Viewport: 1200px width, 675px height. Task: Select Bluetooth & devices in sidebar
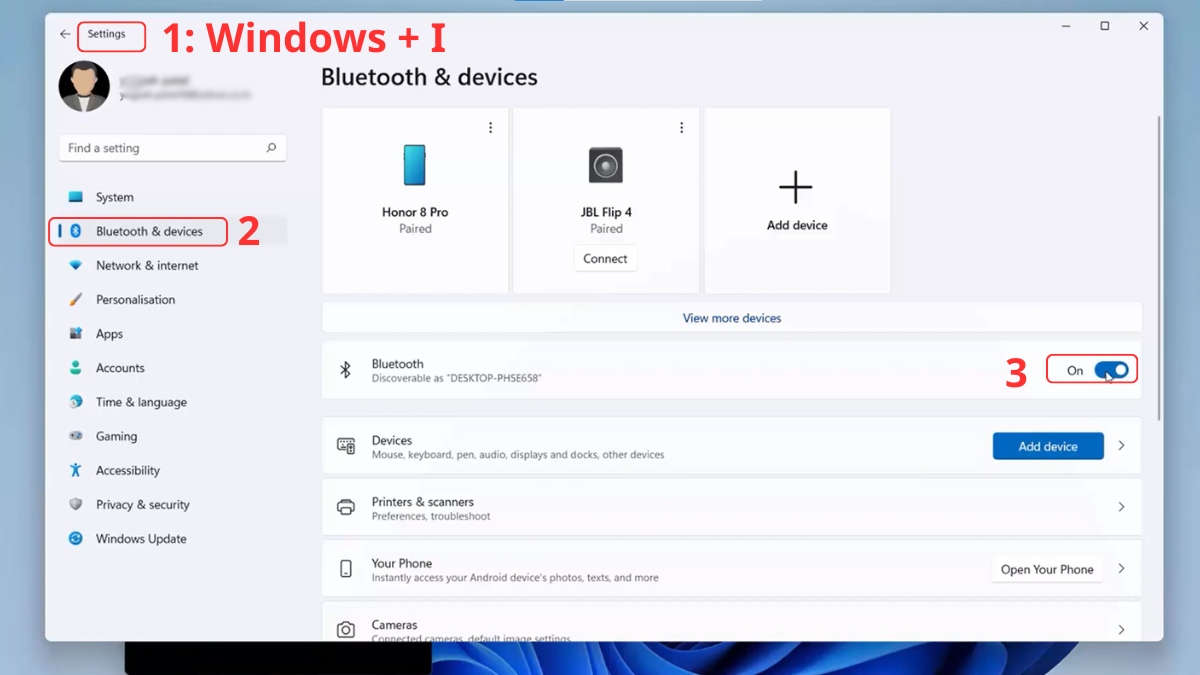[x=143, y=231]
